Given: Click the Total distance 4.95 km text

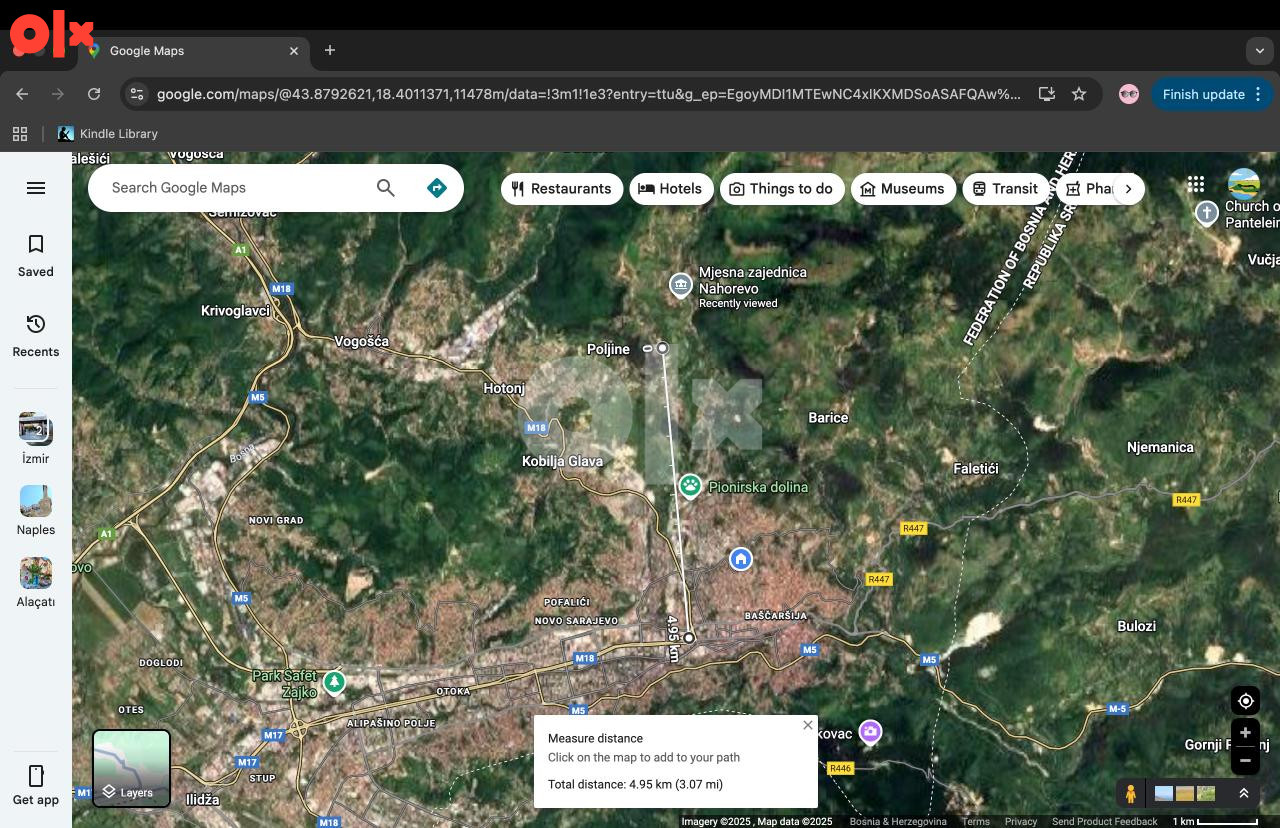Looking at the screenshot, I should (x=635, y=784).
